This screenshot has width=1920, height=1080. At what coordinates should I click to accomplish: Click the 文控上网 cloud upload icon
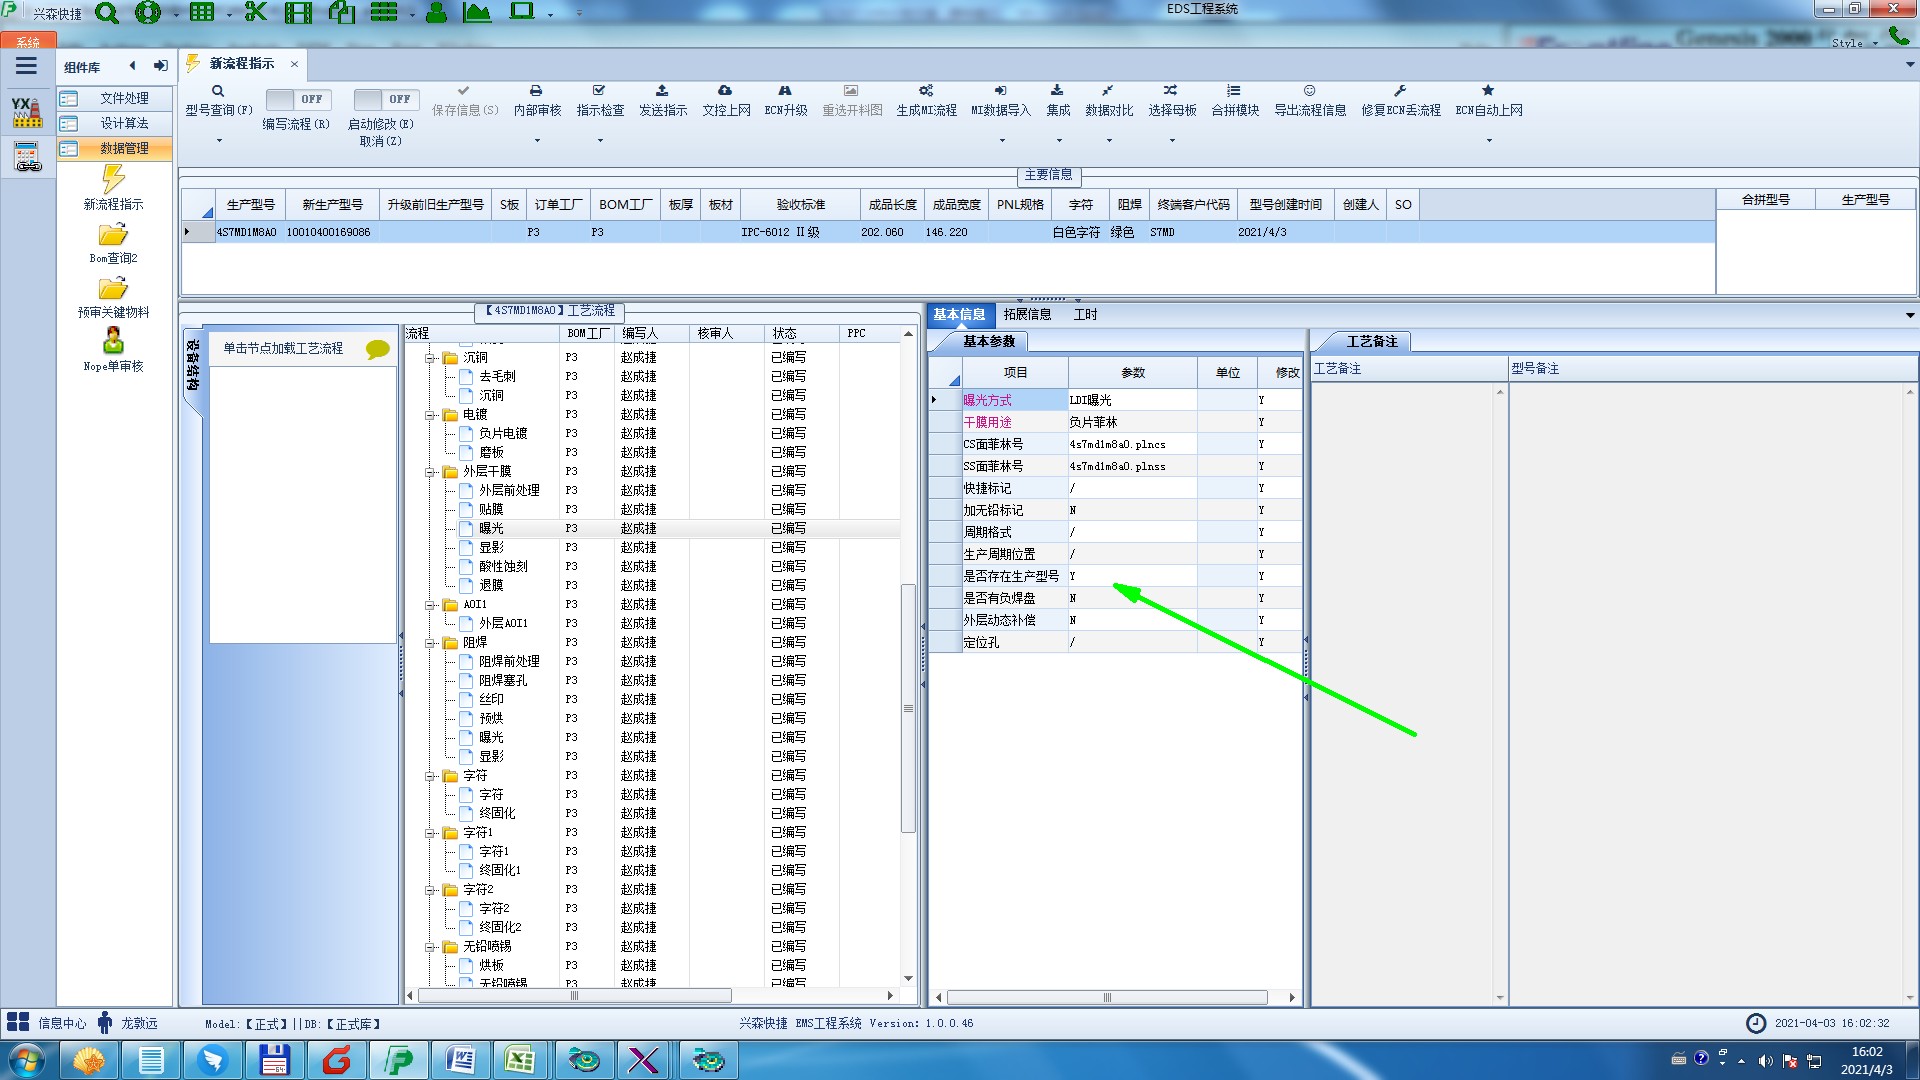[x=725, y=91]
